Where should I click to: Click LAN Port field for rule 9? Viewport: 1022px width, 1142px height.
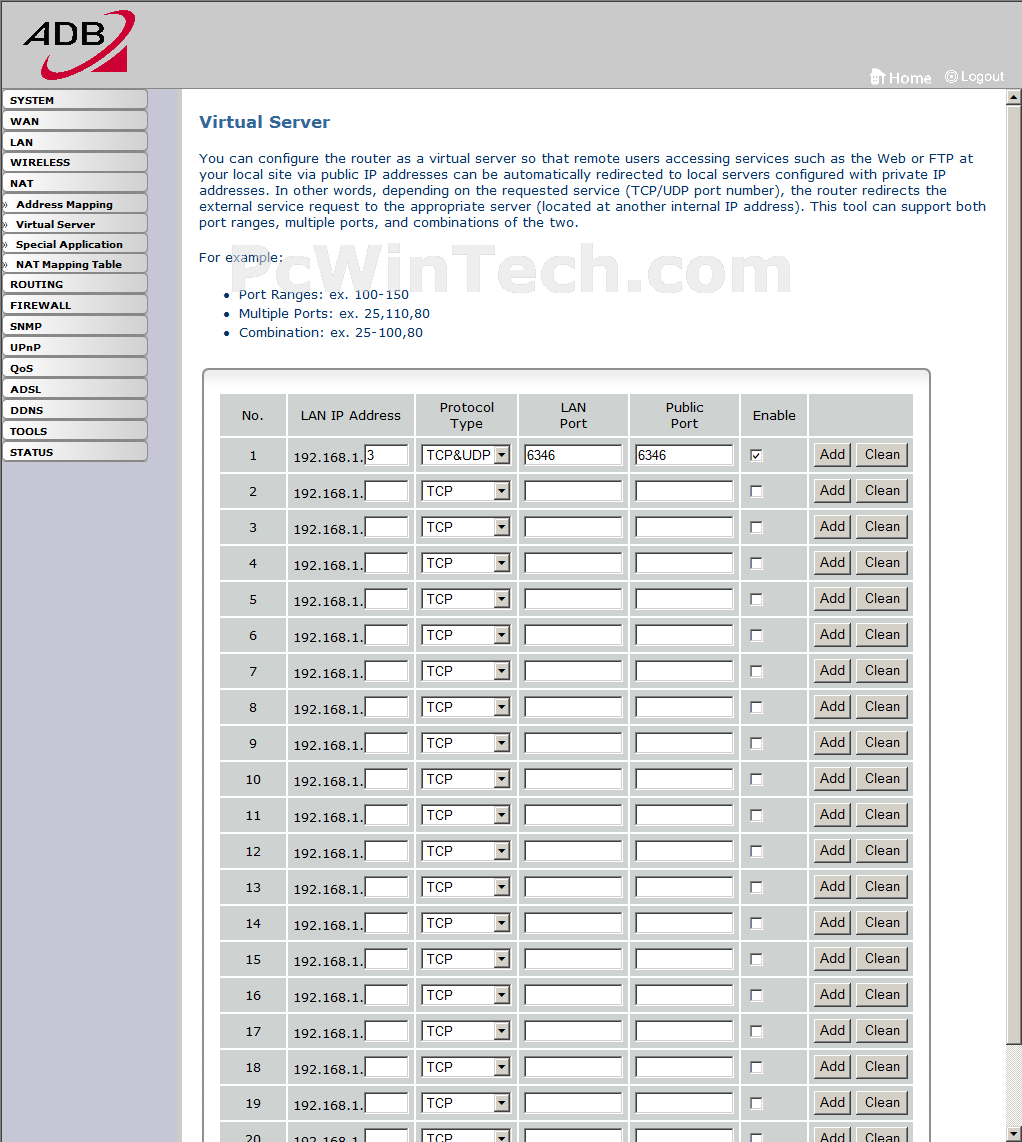[573, 743]
